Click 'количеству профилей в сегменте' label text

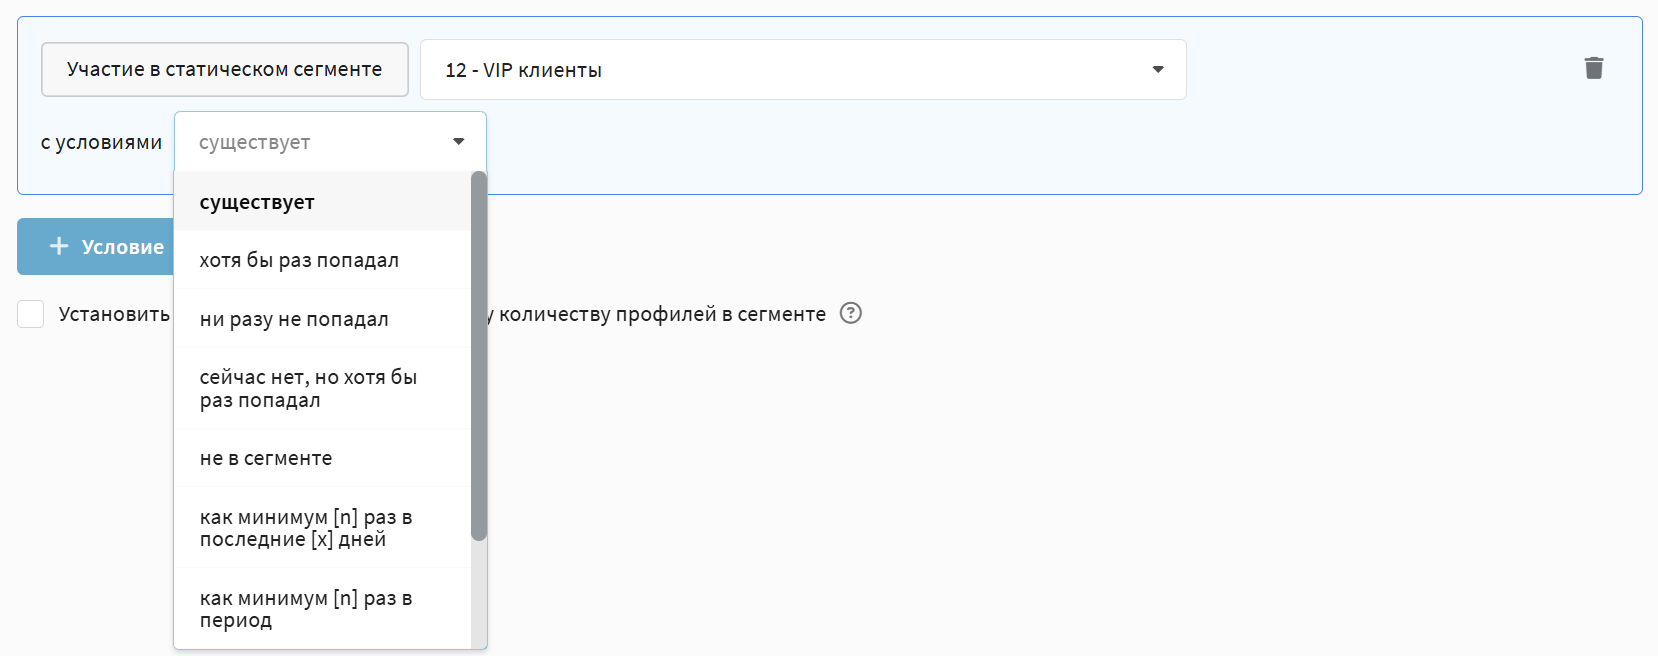pyautogui.click(x=662, y=314)
